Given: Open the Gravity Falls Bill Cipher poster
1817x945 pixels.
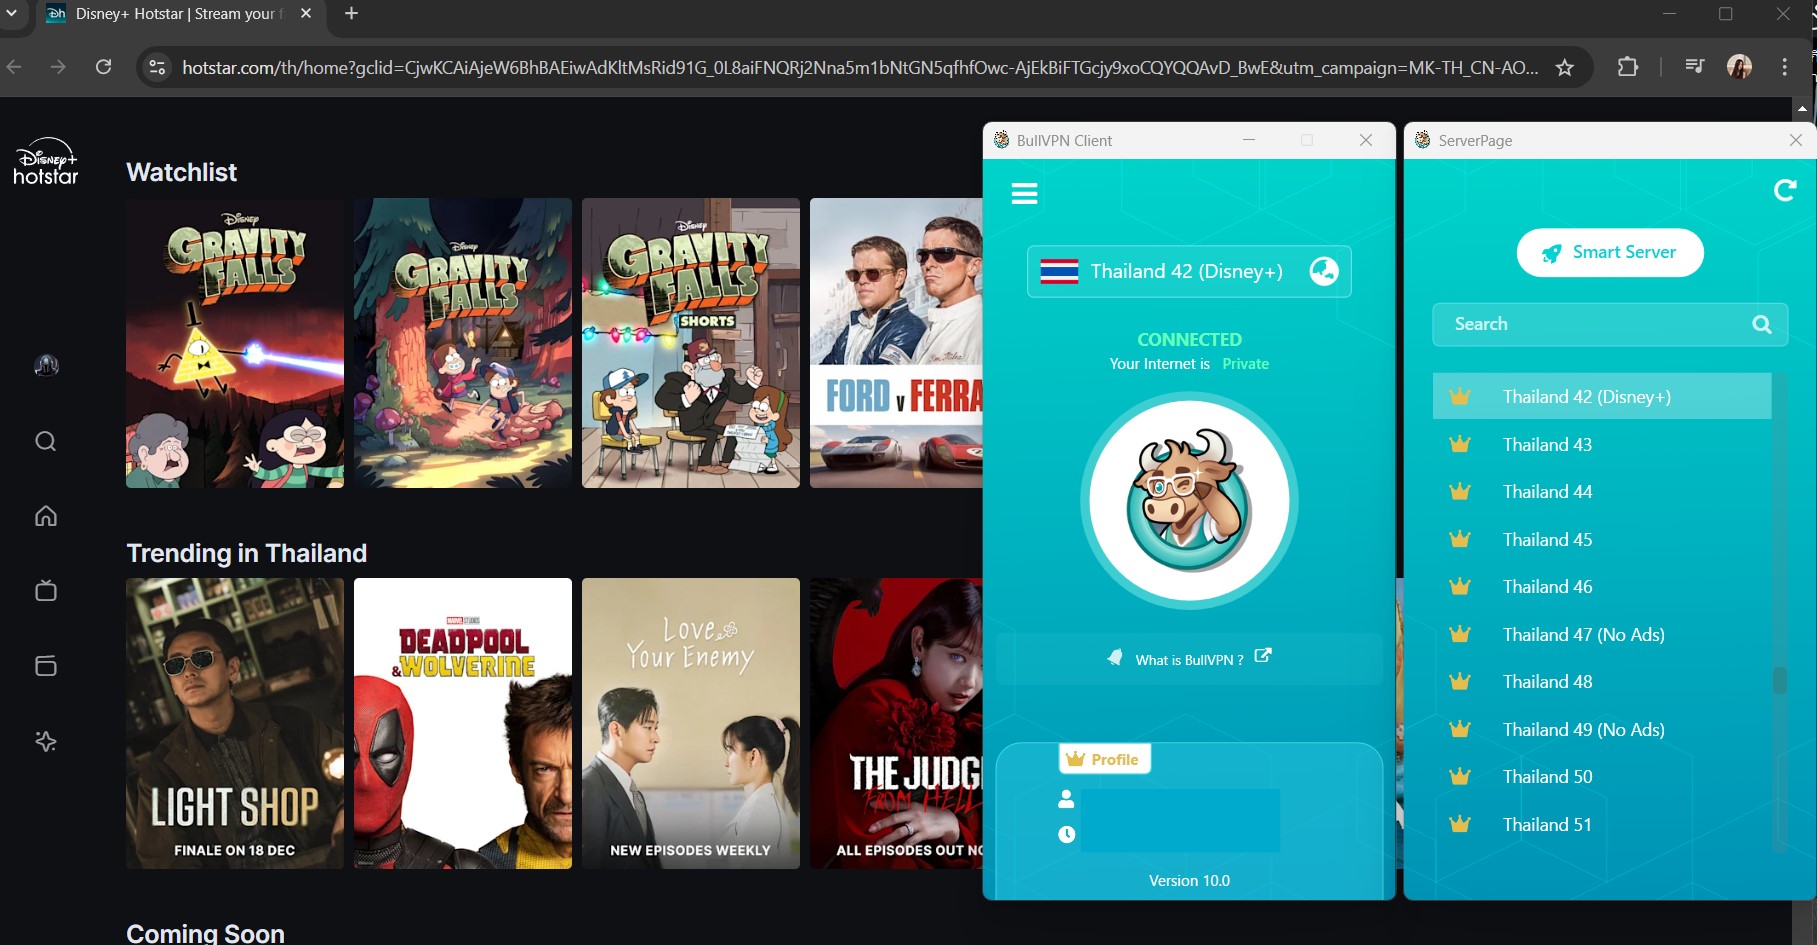Looking at the screenshot, I should click(x=235, y=343).
